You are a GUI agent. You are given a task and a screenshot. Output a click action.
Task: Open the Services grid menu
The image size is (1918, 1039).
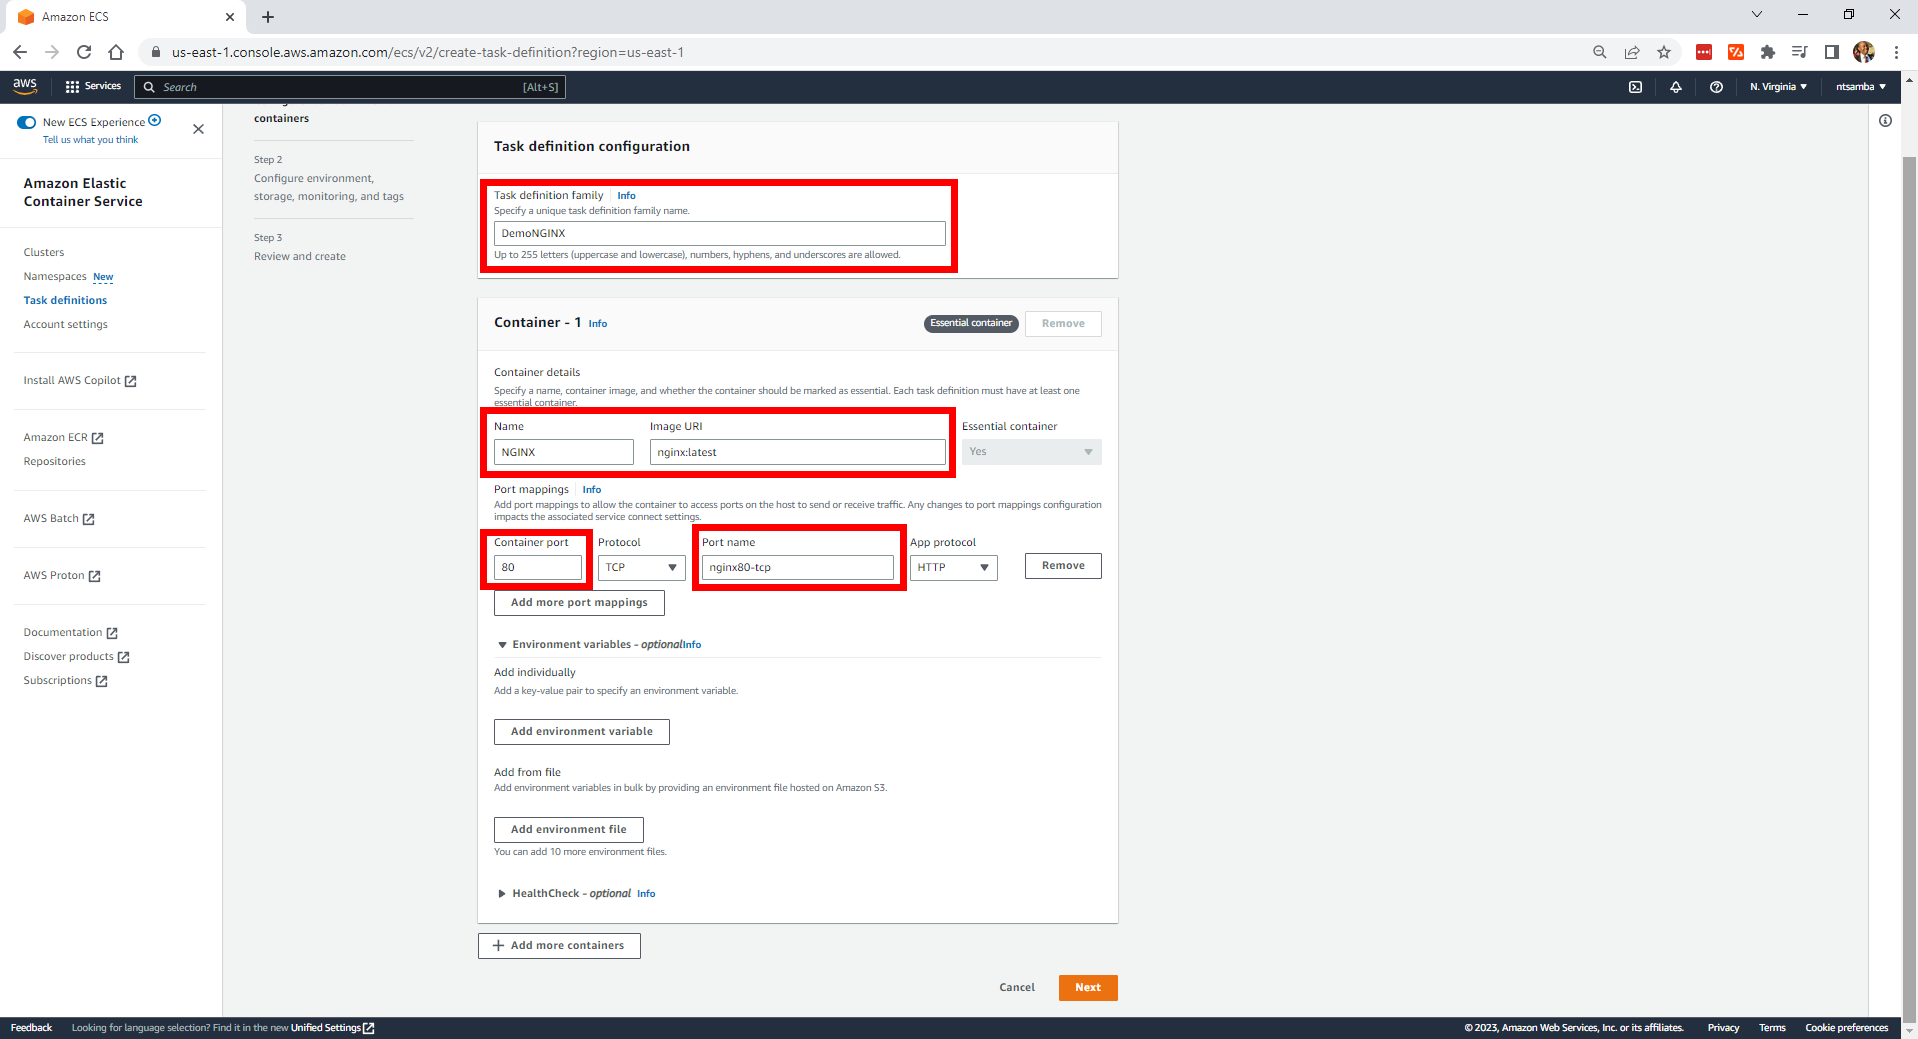coord(93,87)
